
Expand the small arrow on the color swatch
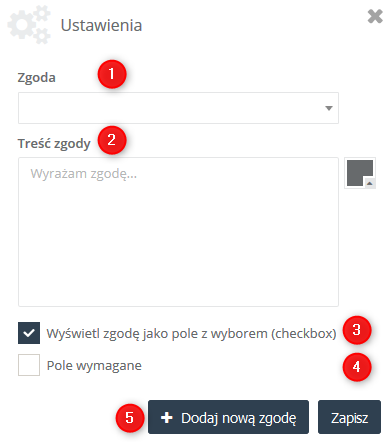pos(370,184)
